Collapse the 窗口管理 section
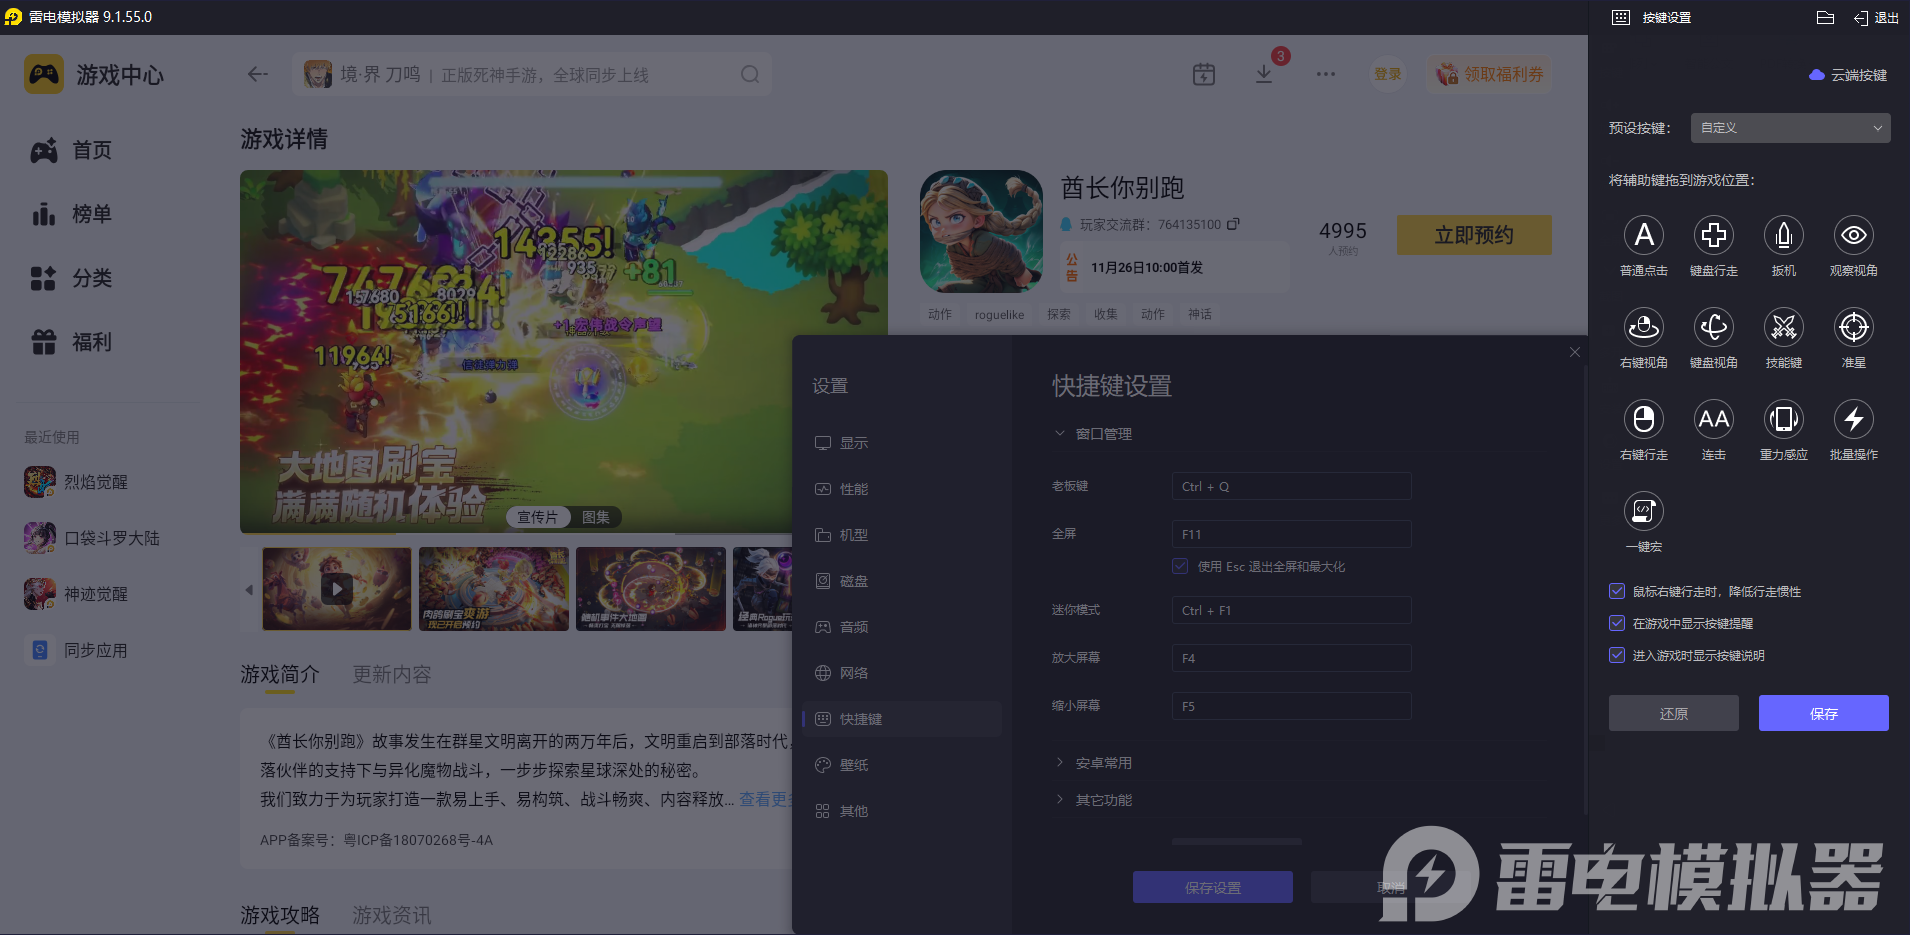 coord(1092,433)
